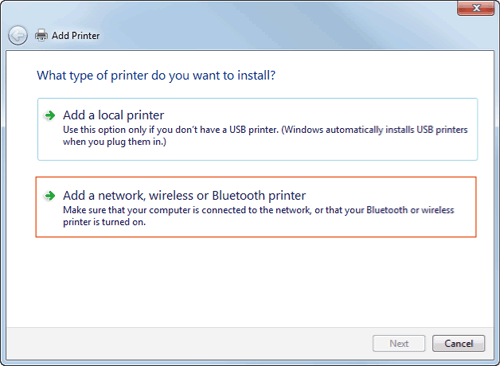Close the Add Printer window
Image resolution: width=500 pixels, height=366 pixels.
tap(476, 8)
